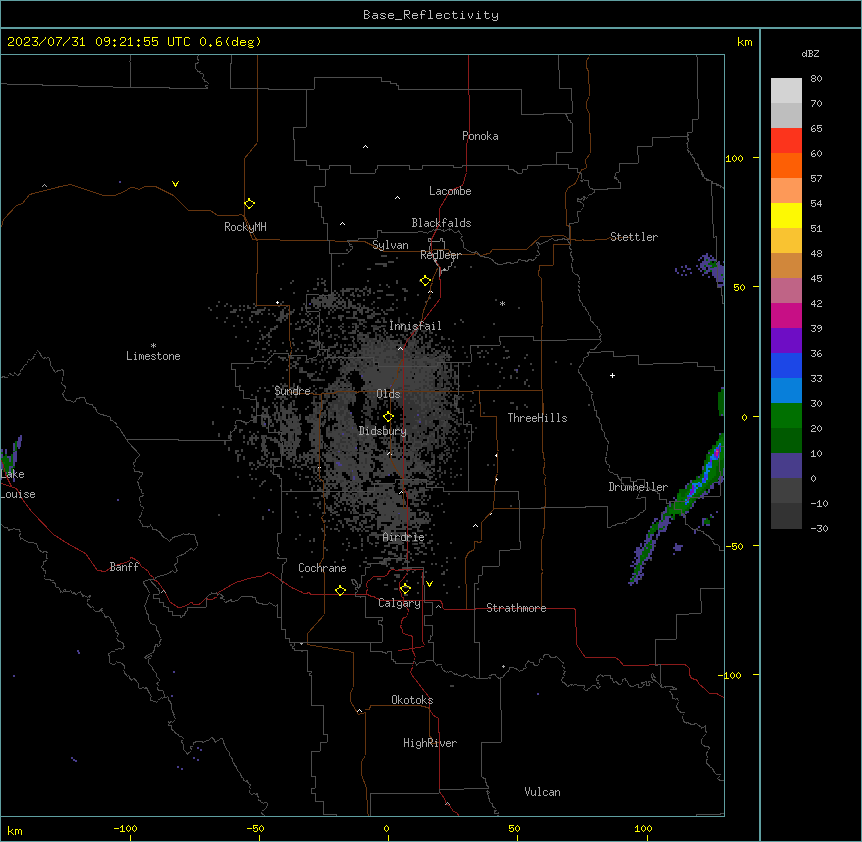The width and height of the screenshot is (862, 842).
Task: Click the Strathmore label
Action: (516, 608)
